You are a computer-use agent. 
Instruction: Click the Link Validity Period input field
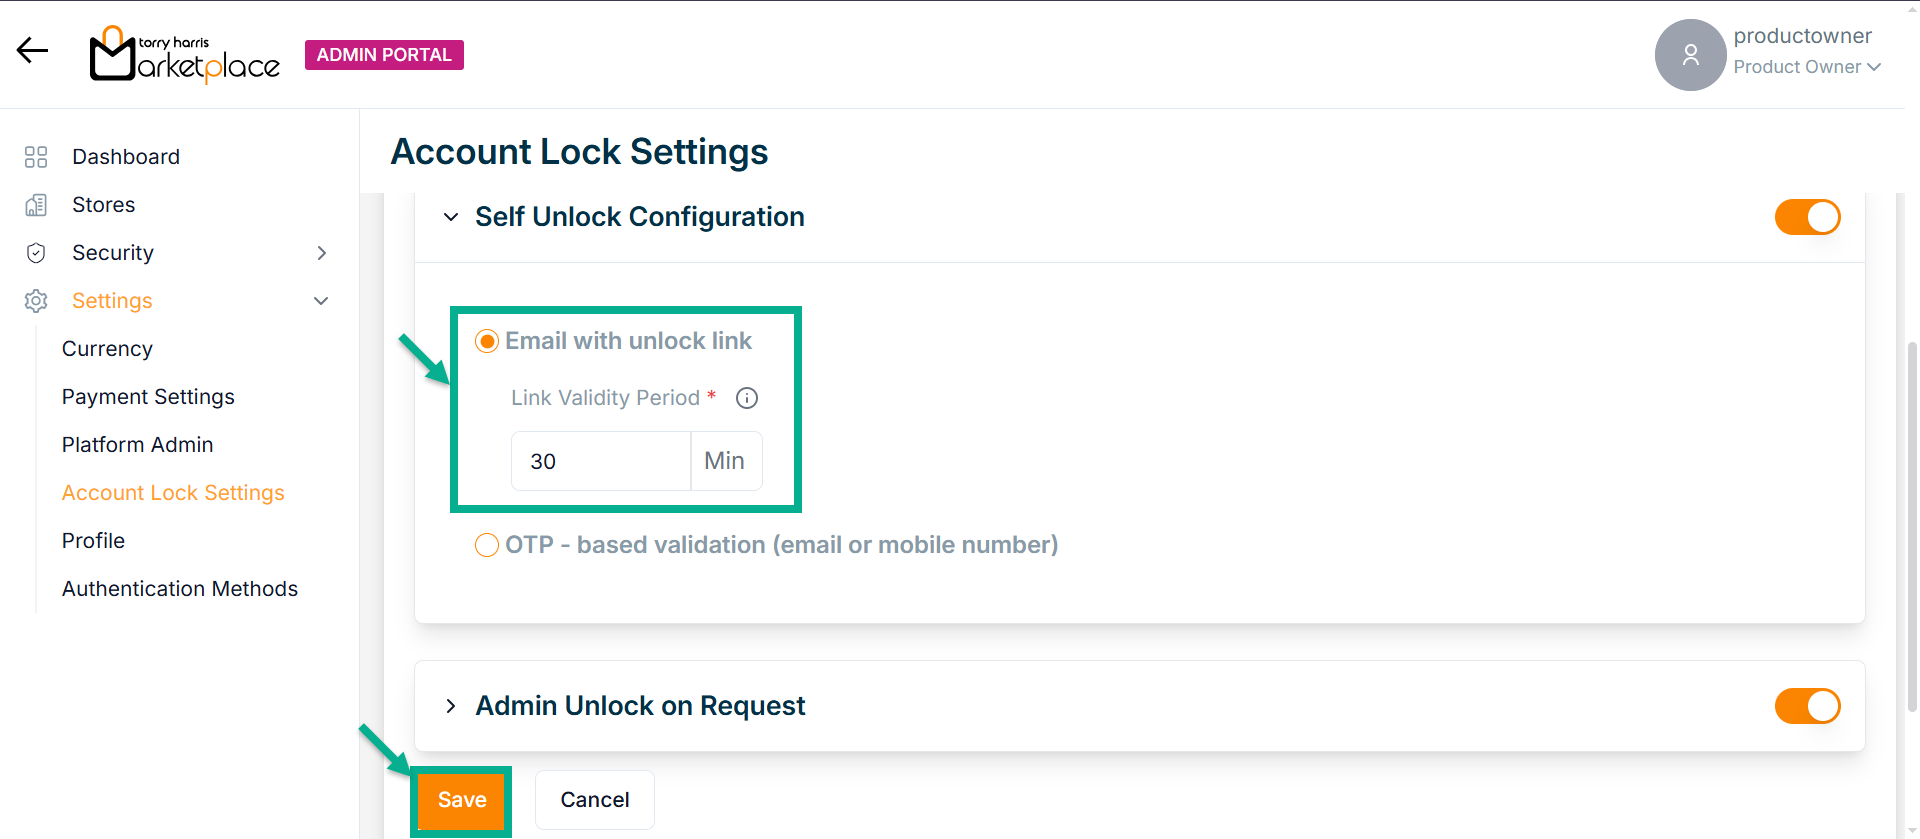point(600,461)
